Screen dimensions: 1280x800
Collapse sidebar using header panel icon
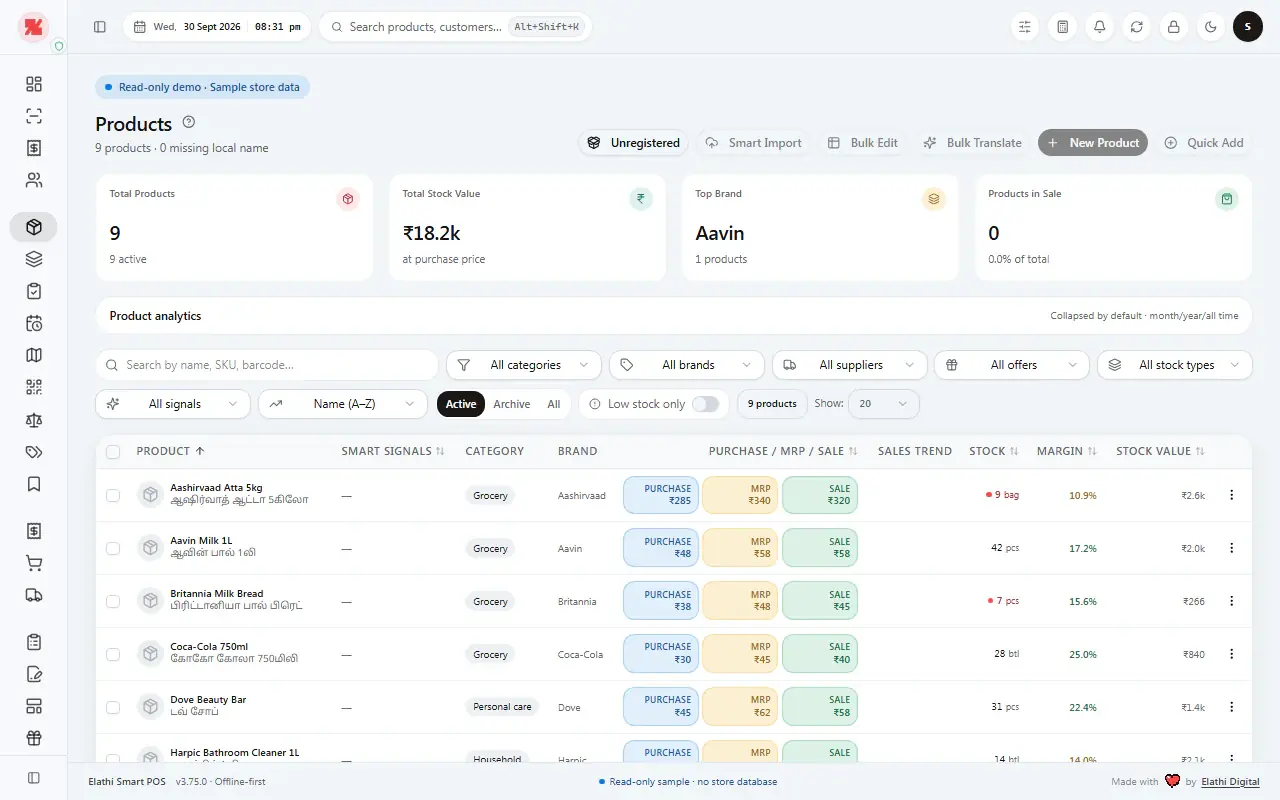click(x=100, y=27)
